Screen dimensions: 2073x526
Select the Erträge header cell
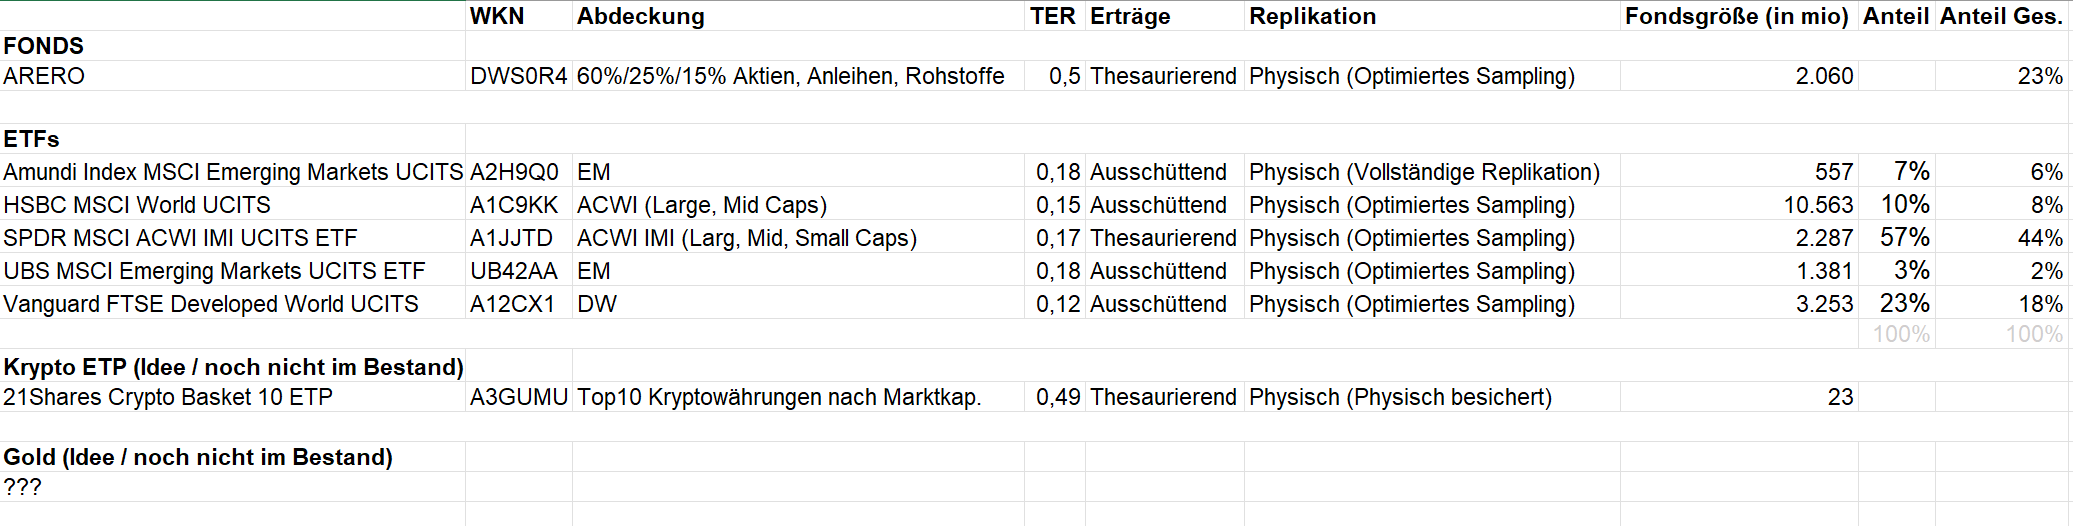point(1130,16)
